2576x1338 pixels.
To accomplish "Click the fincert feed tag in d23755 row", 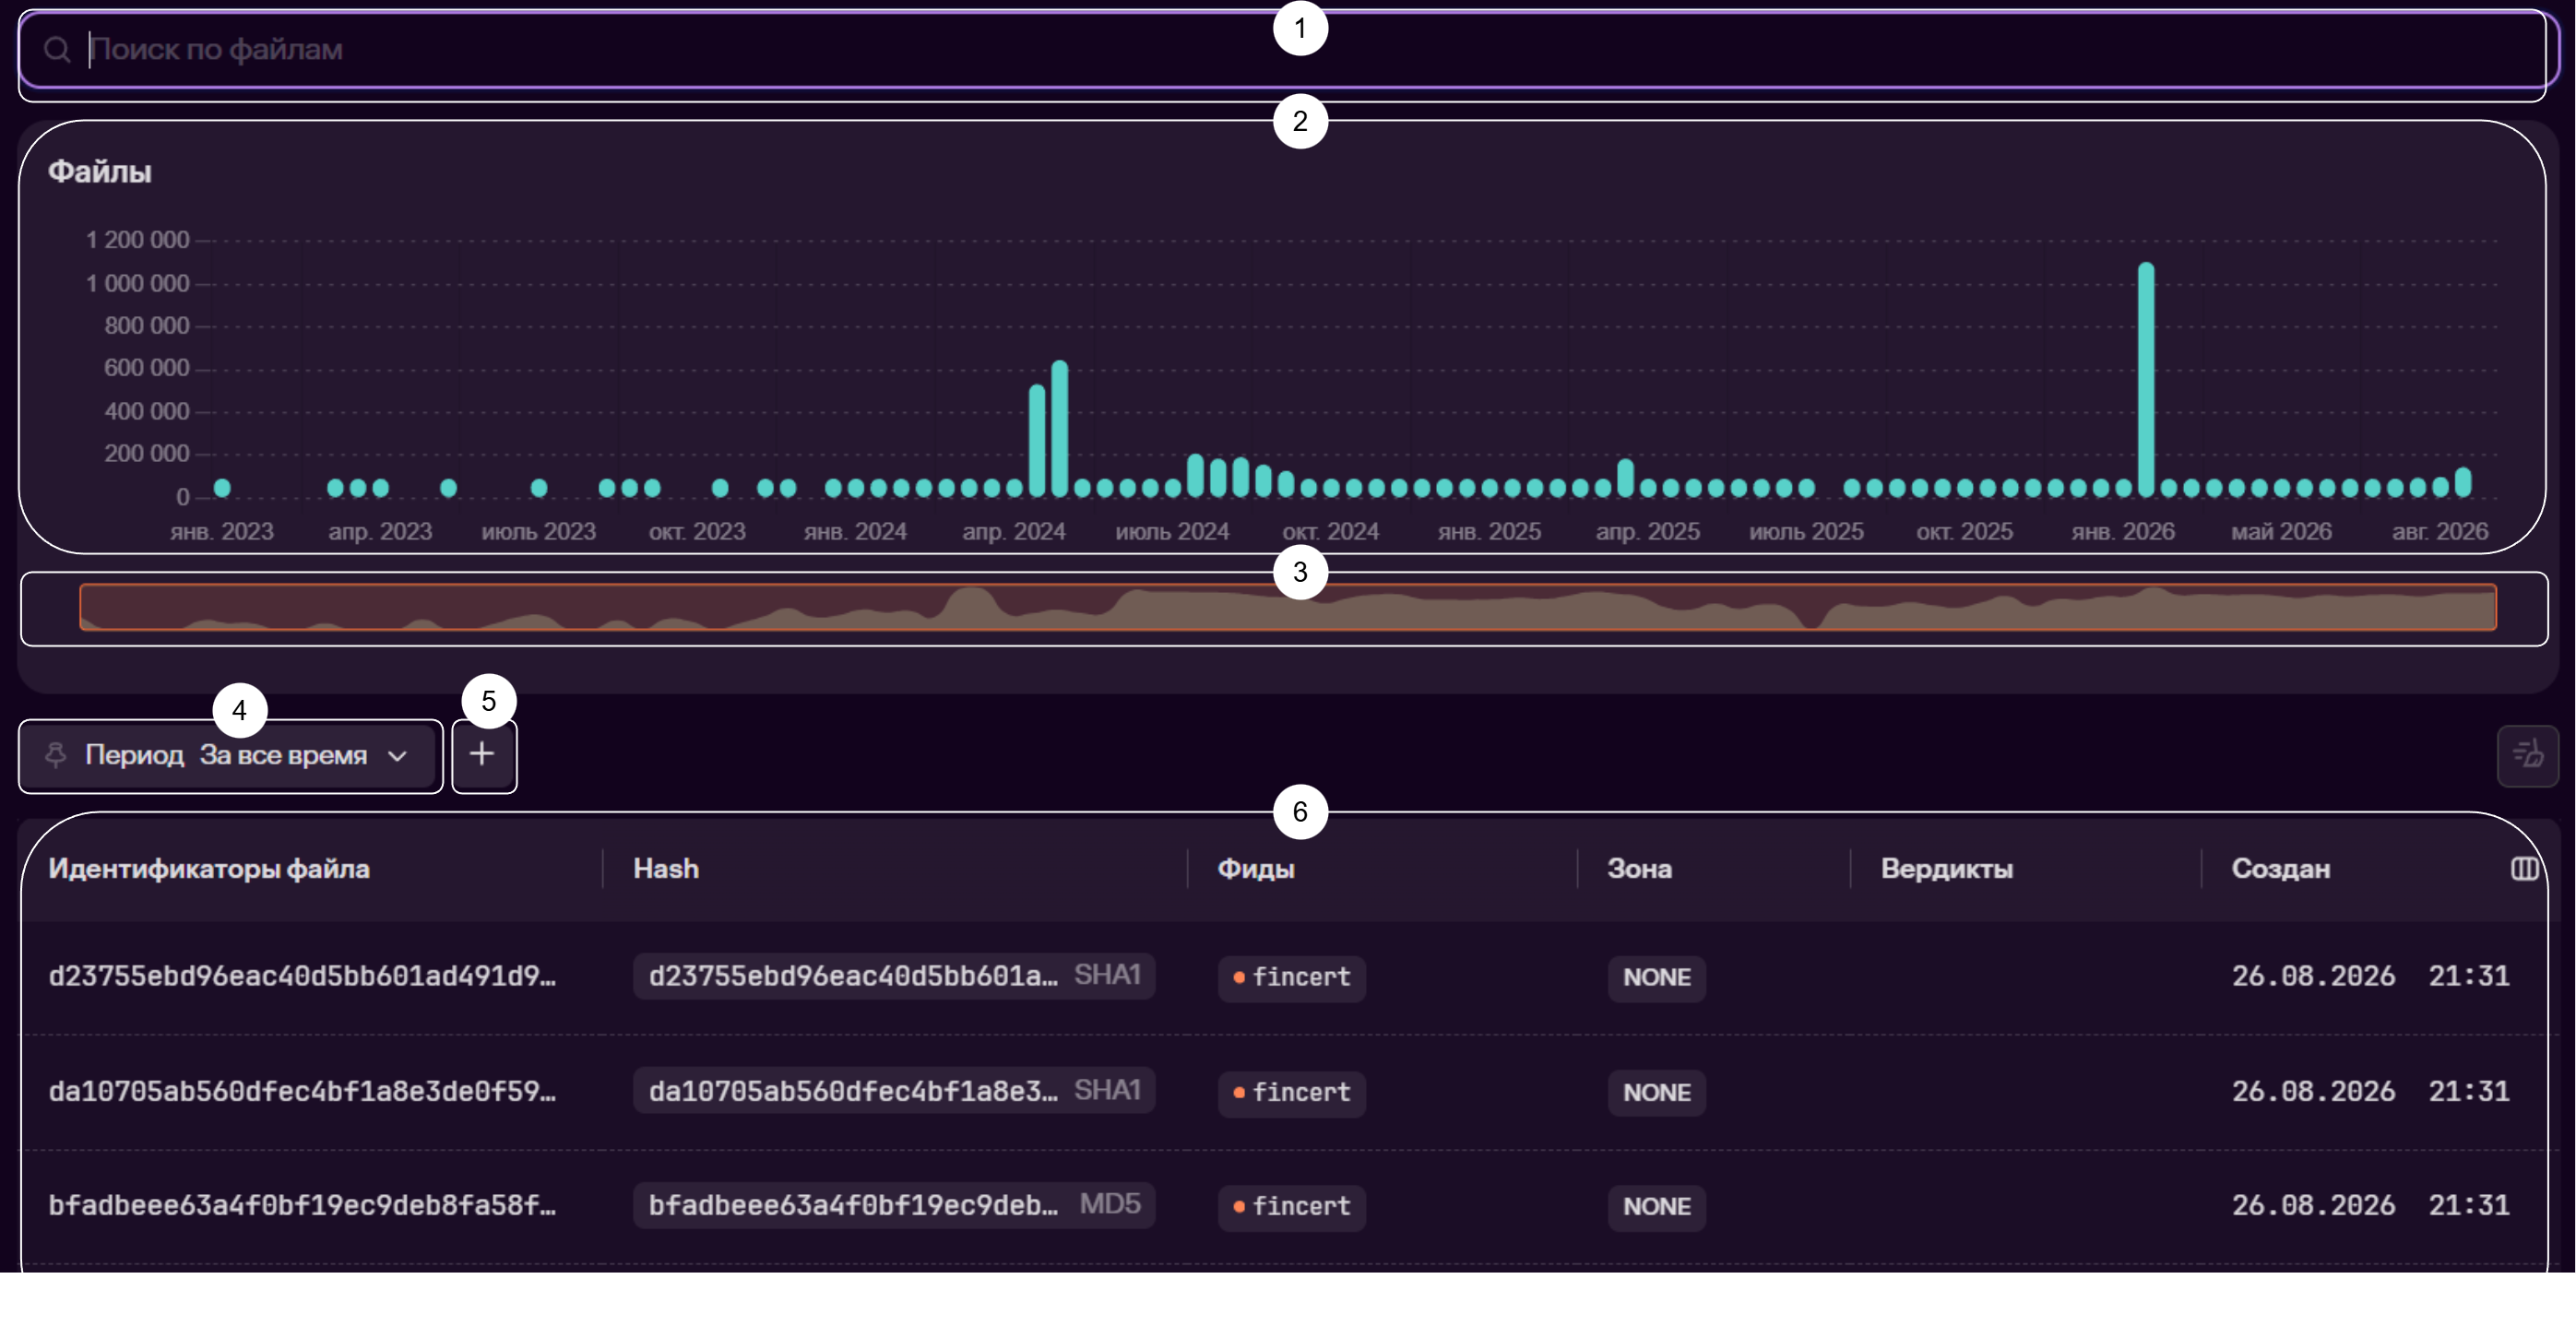I will point(1291,978).
